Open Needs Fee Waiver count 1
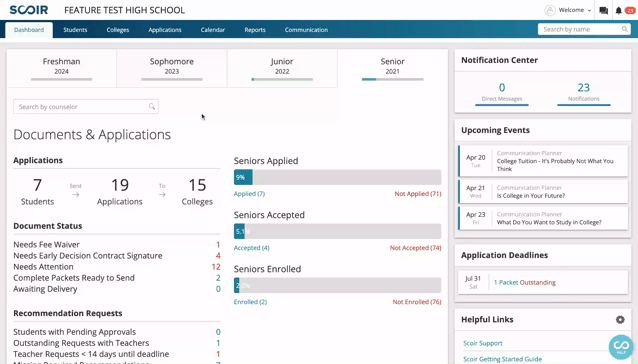 (x=218, y=244)
